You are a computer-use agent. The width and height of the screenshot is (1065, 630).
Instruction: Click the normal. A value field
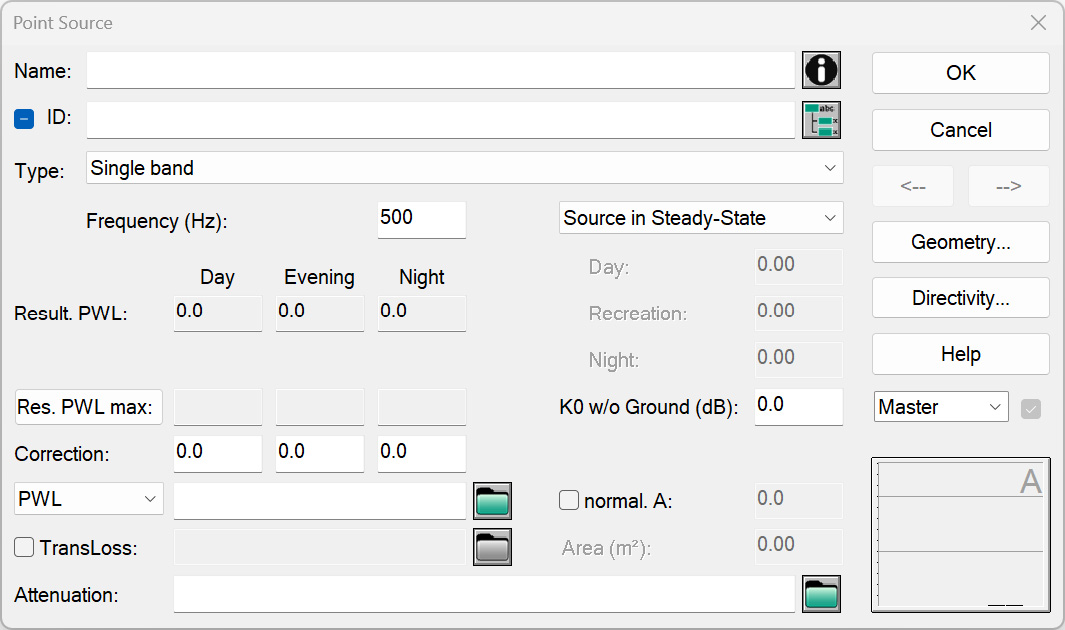pos(799,500)
